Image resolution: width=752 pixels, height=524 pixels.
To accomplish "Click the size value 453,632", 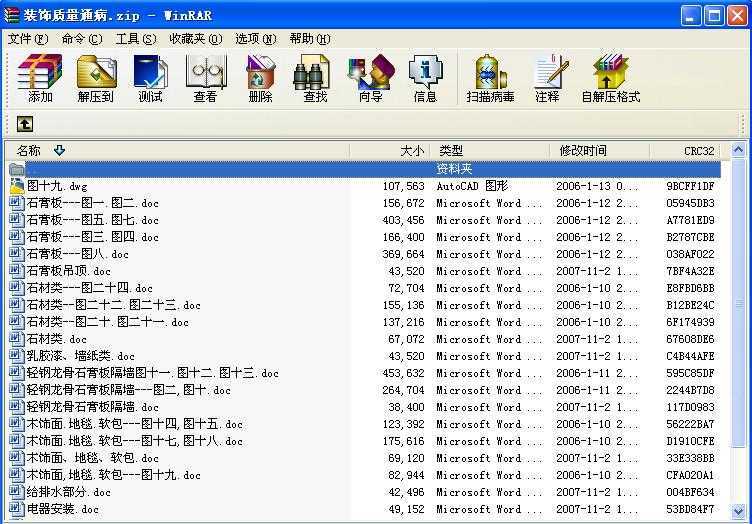I will tap(403, 373).
